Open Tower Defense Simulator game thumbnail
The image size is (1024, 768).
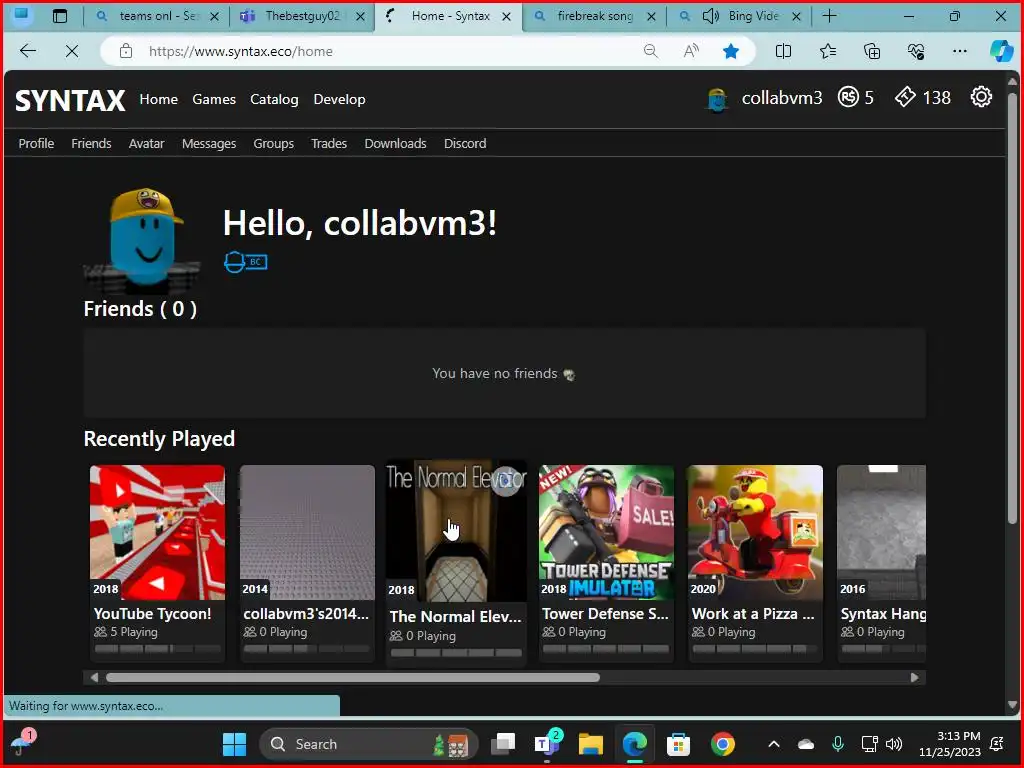(607, 532)
